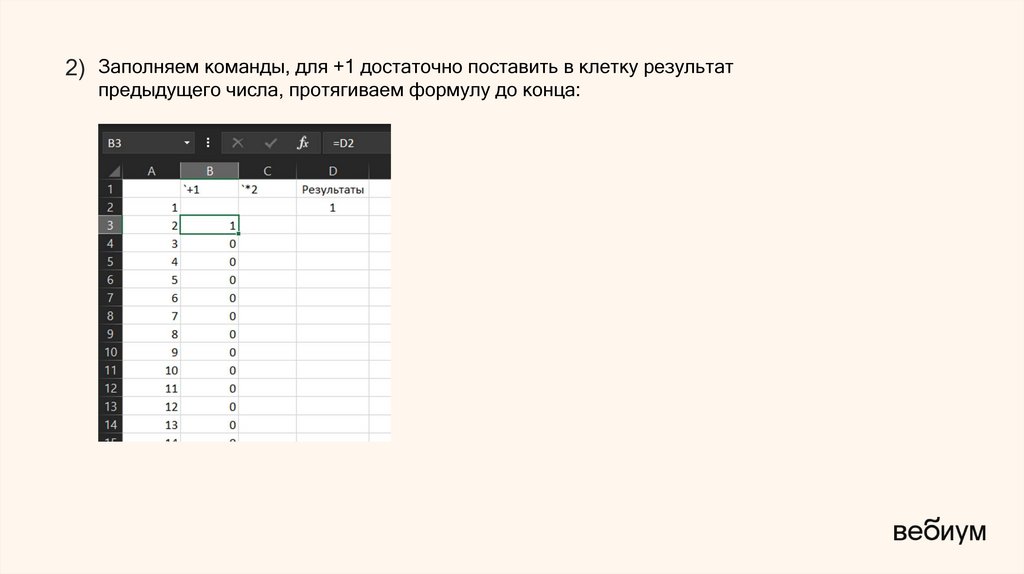Click cell C1 containing `*2
Image resolution: width=1024 pixels, height=574 pixels.
(268, 189)
